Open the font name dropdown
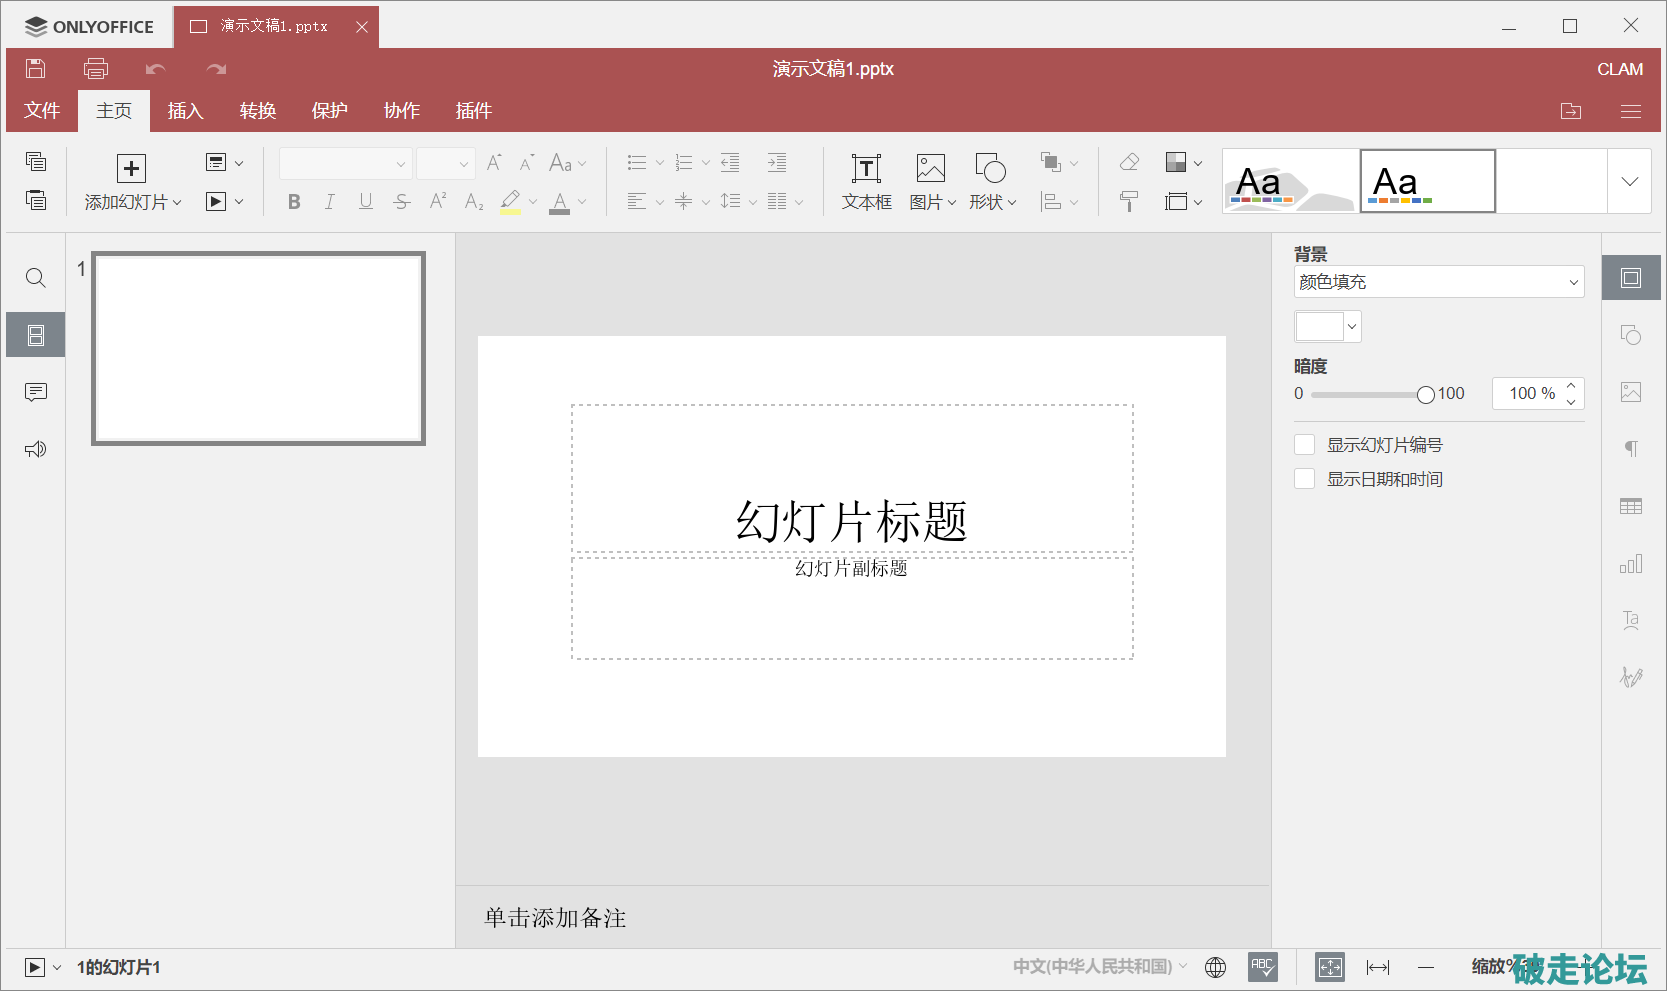Screen dimensions: 1667x991 346,164
